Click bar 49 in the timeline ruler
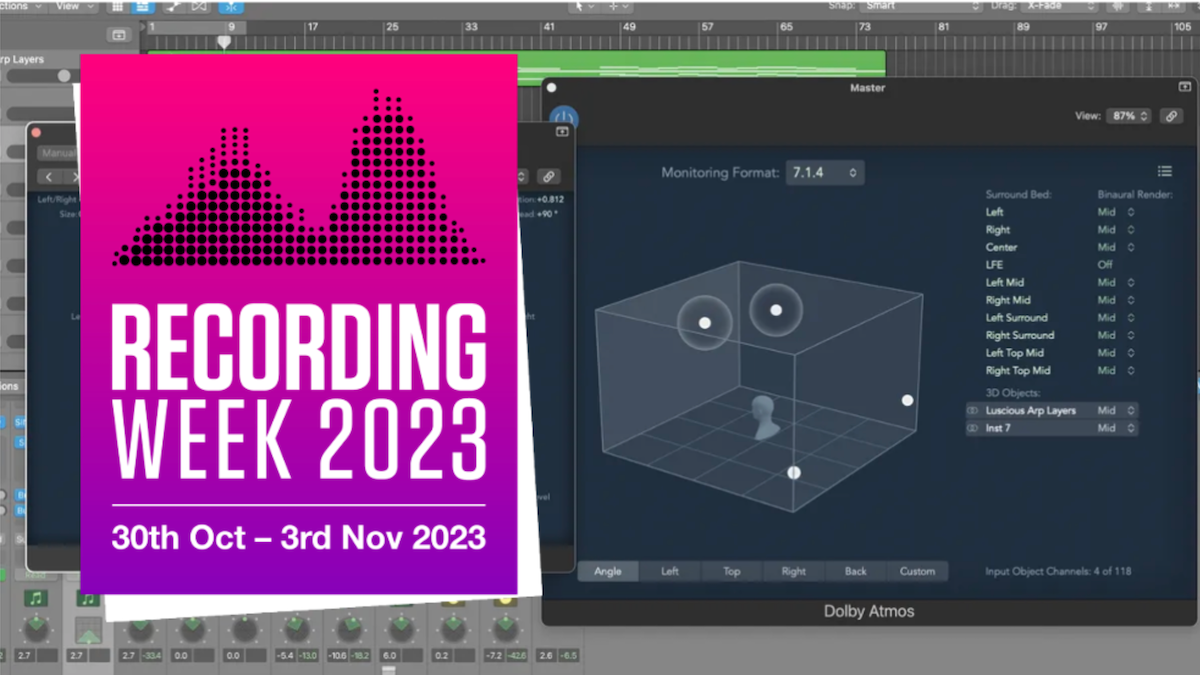Image resolution: width=1200 pixels, height=675 pixels. [631, 29]
